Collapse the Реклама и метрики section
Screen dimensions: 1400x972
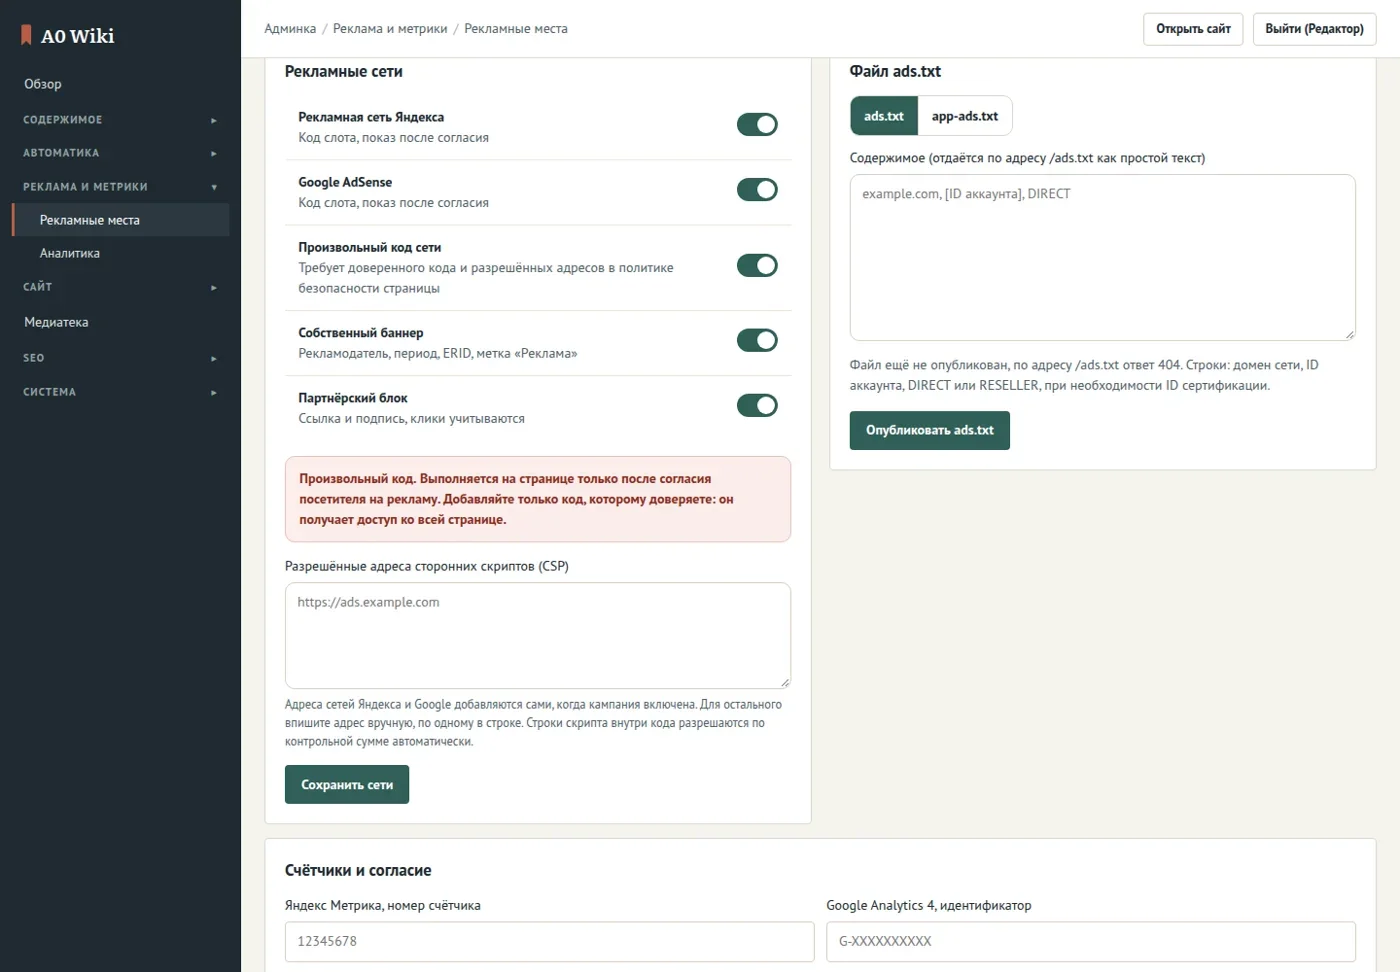120,187
